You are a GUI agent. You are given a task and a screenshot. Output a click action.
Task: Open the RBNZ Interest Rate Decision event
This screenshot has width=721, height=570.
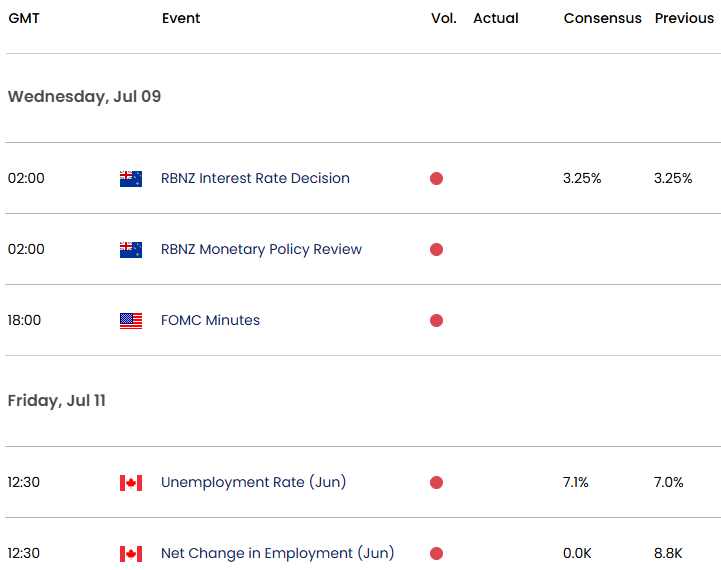(255, 179)
